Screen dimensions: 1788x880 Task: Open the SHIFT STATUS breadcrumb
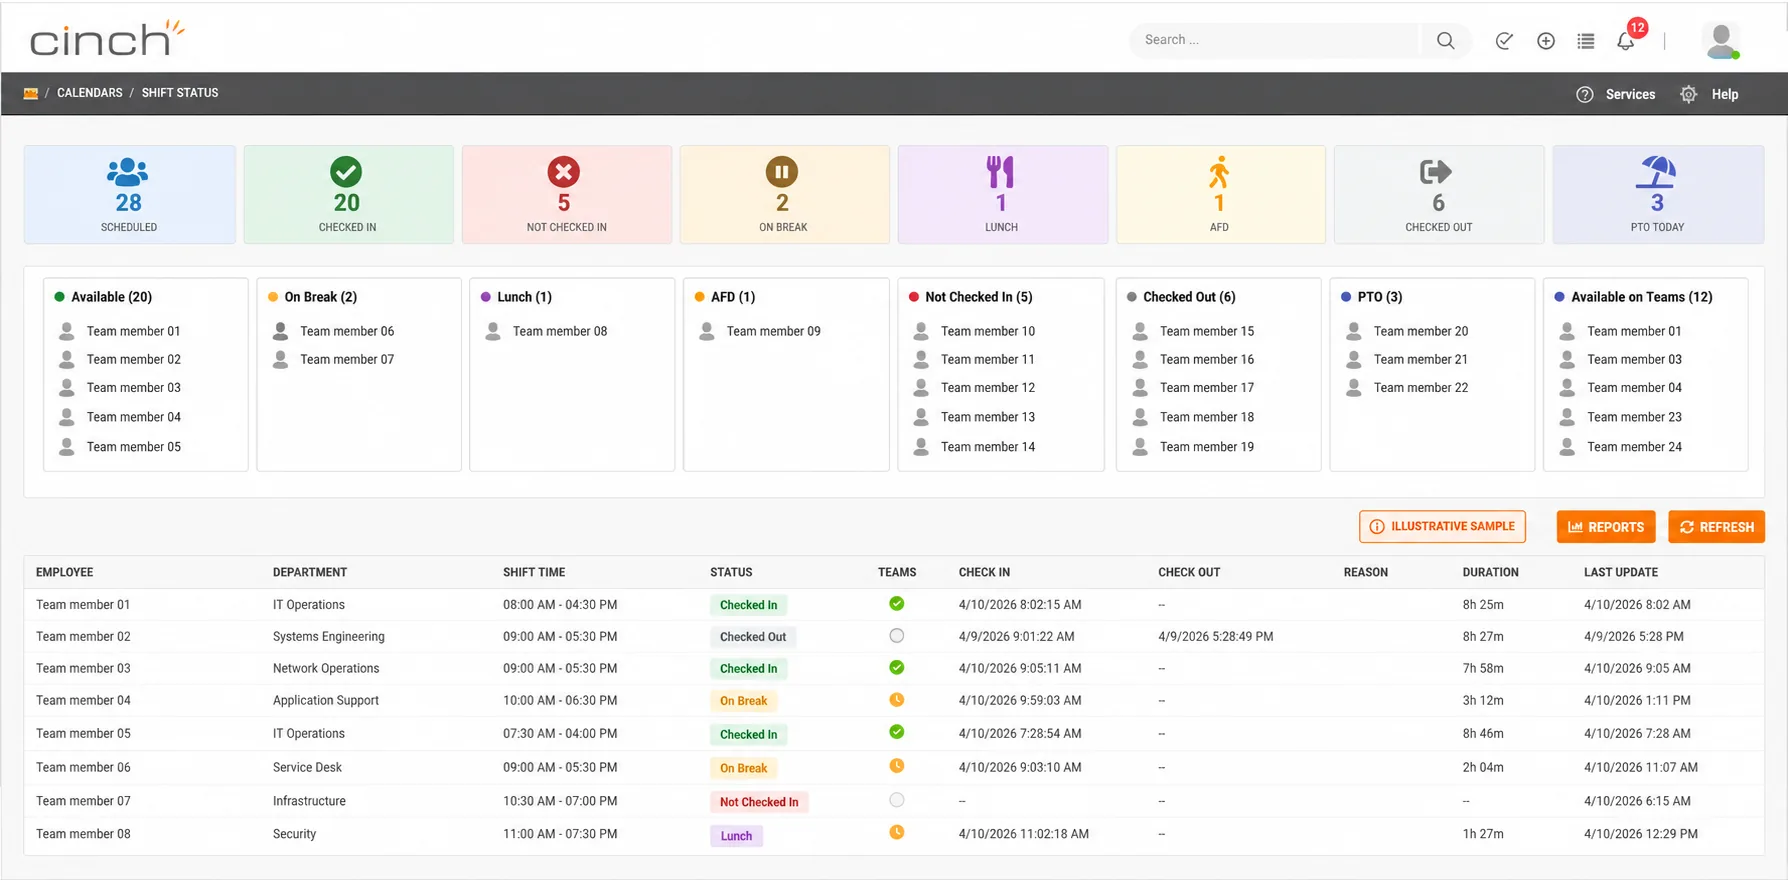(180, 93)
